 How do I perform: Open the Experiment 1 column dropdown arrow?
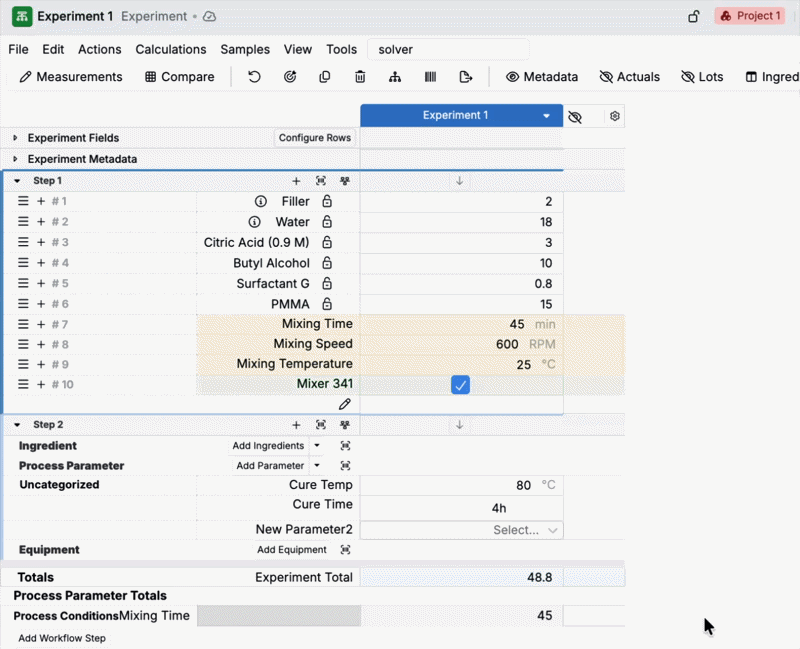(x=546, y=116)
